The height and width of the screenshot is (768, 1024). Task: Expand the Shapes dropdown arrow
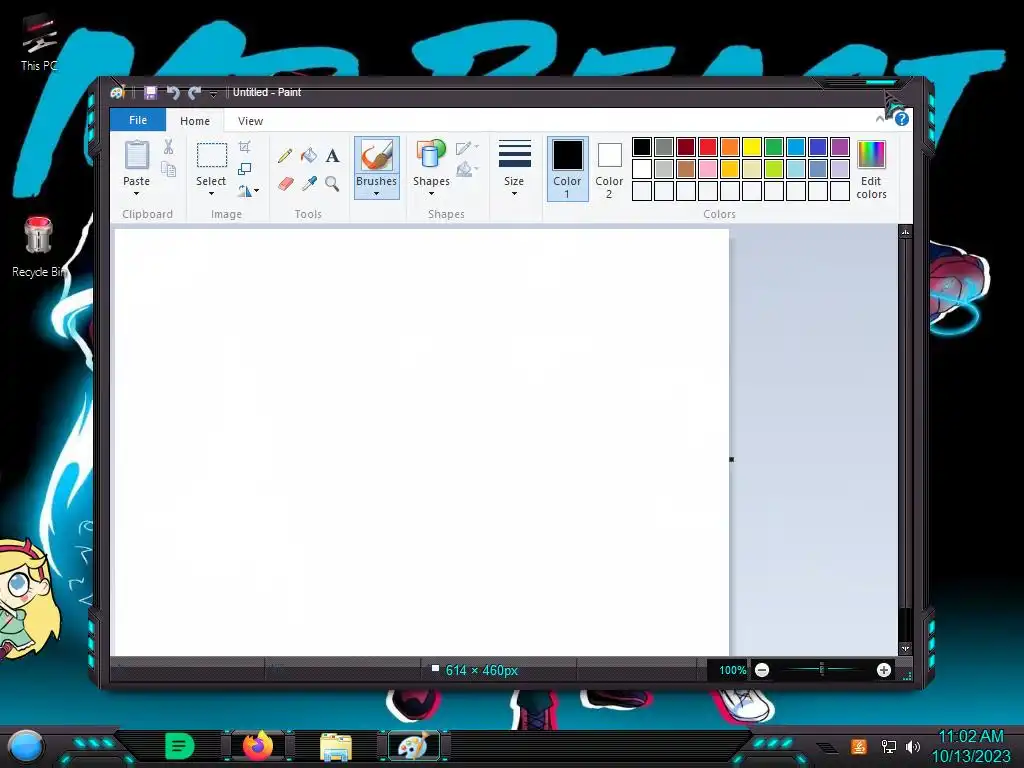(x=431, y=194)
